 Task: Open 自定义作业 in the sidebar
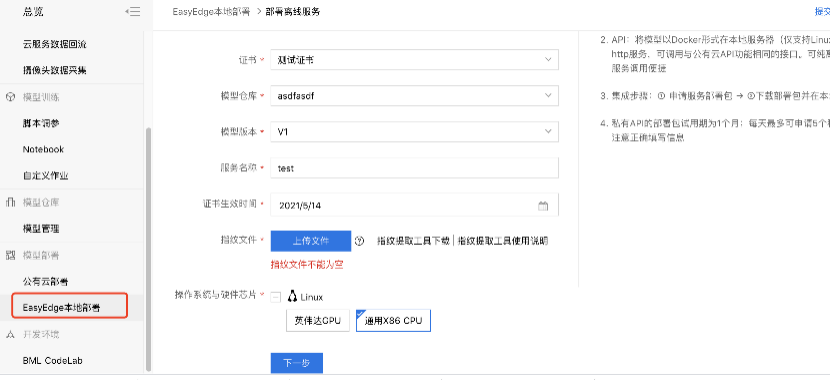46,176
